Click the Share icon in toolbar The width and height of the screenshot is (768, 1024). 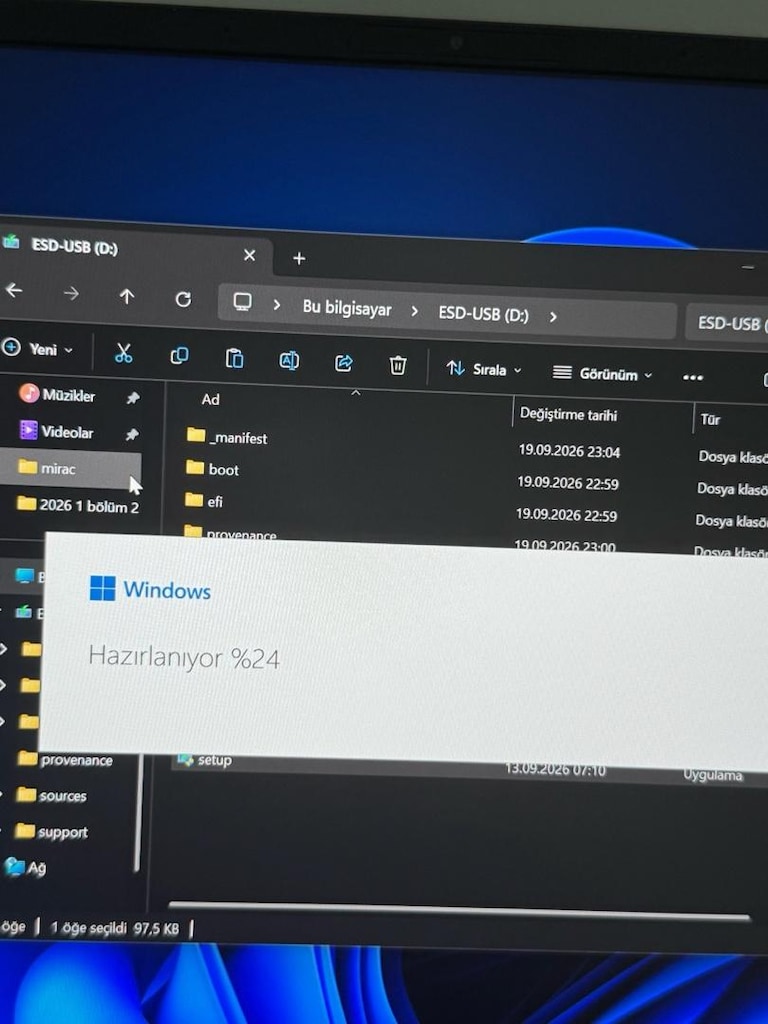tap(344, 363)
